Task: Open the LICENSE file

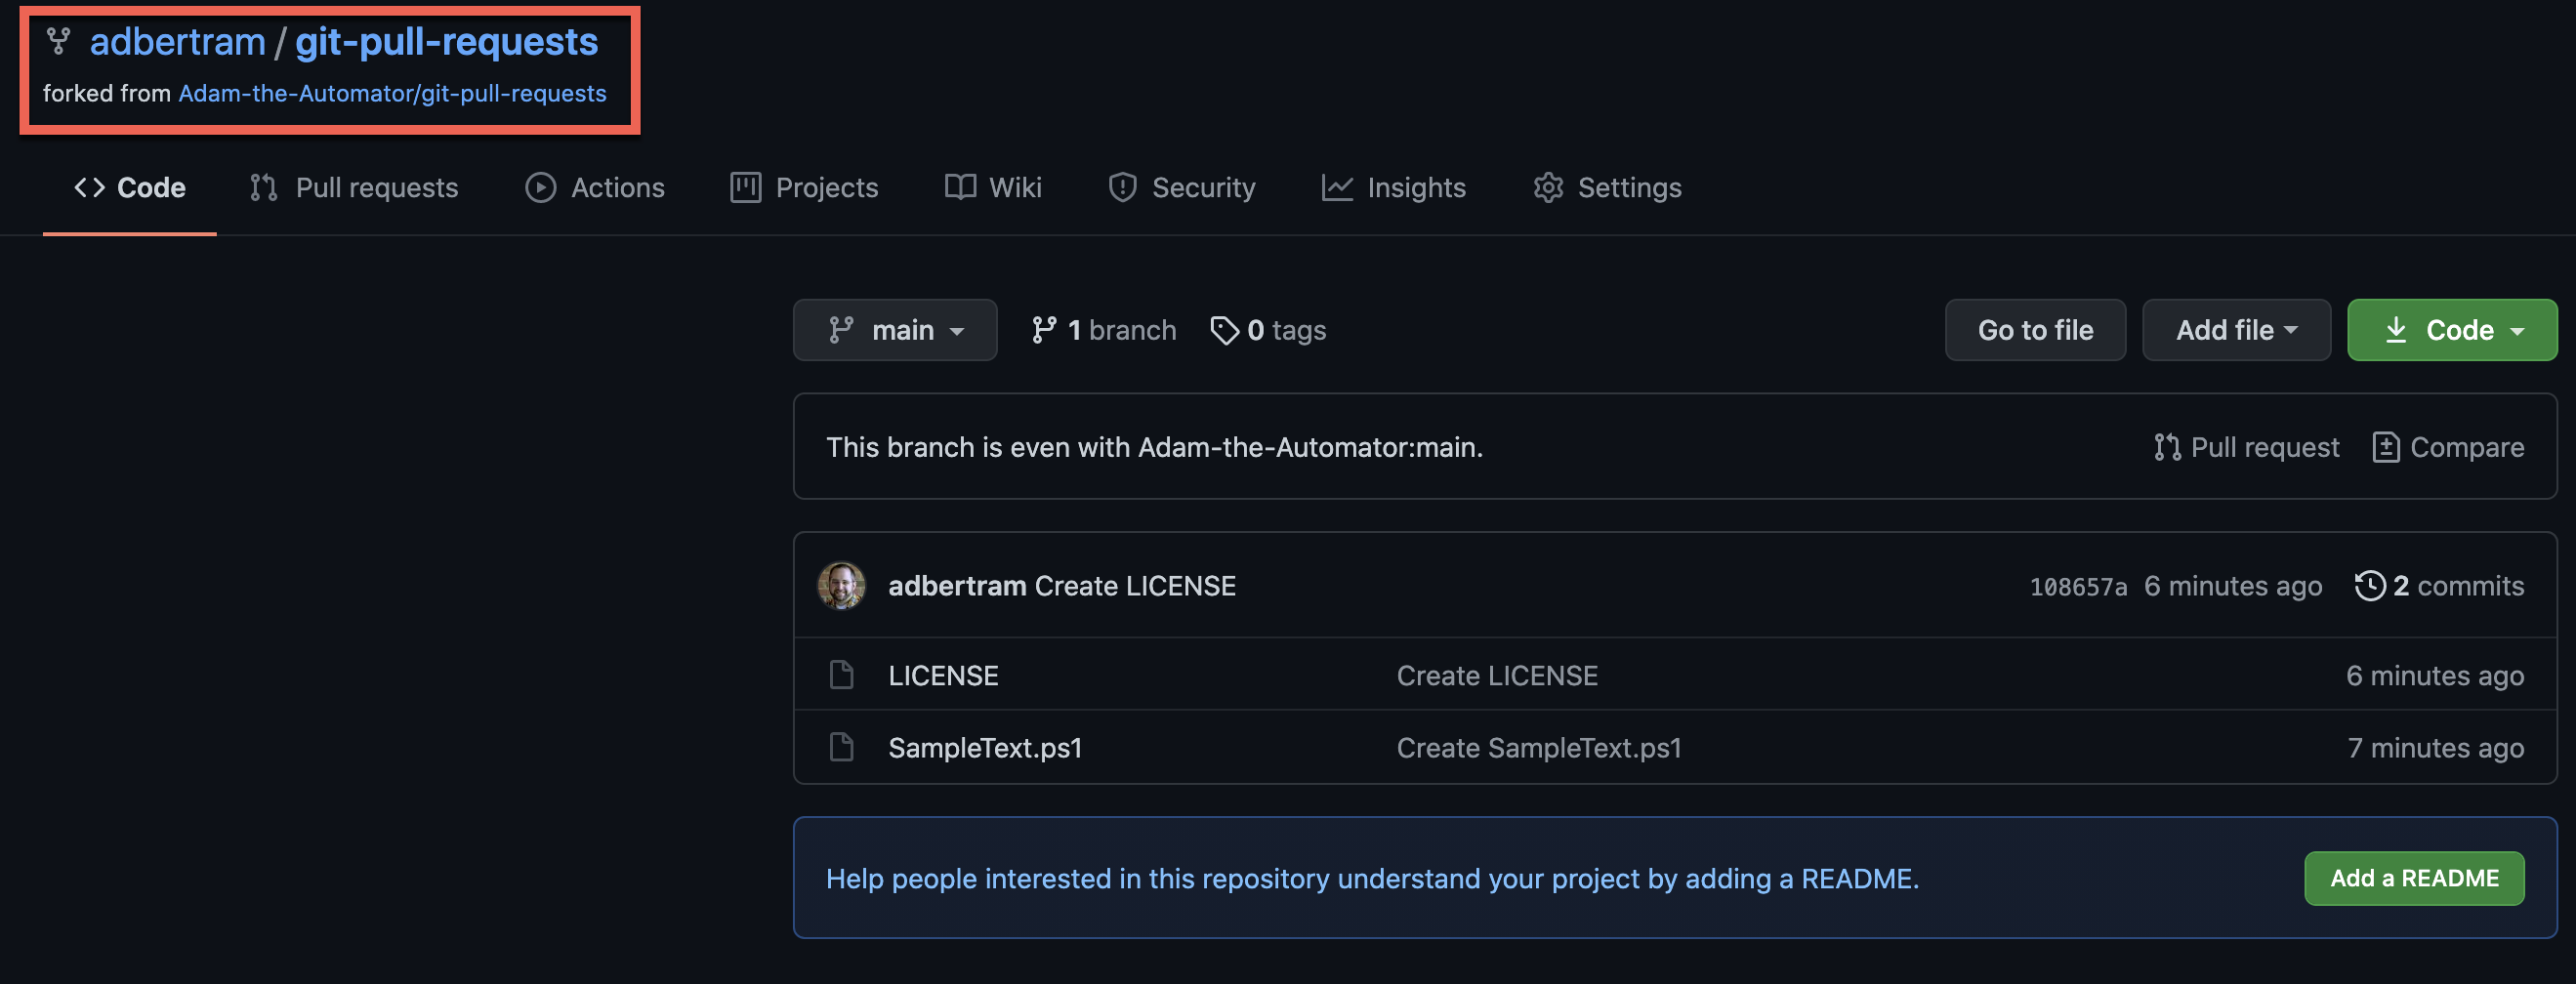Action: click(943, 676)
